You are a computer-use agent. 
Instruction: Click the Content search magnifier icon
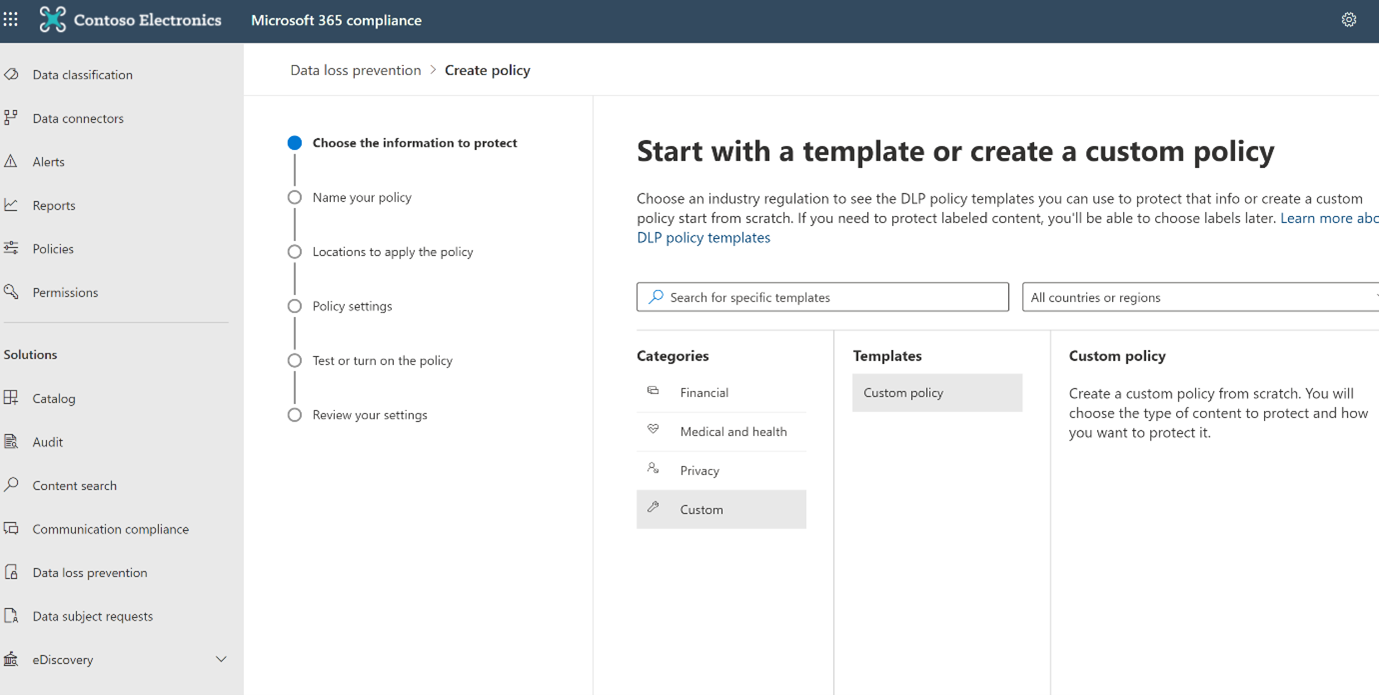[x=11, y=485]
